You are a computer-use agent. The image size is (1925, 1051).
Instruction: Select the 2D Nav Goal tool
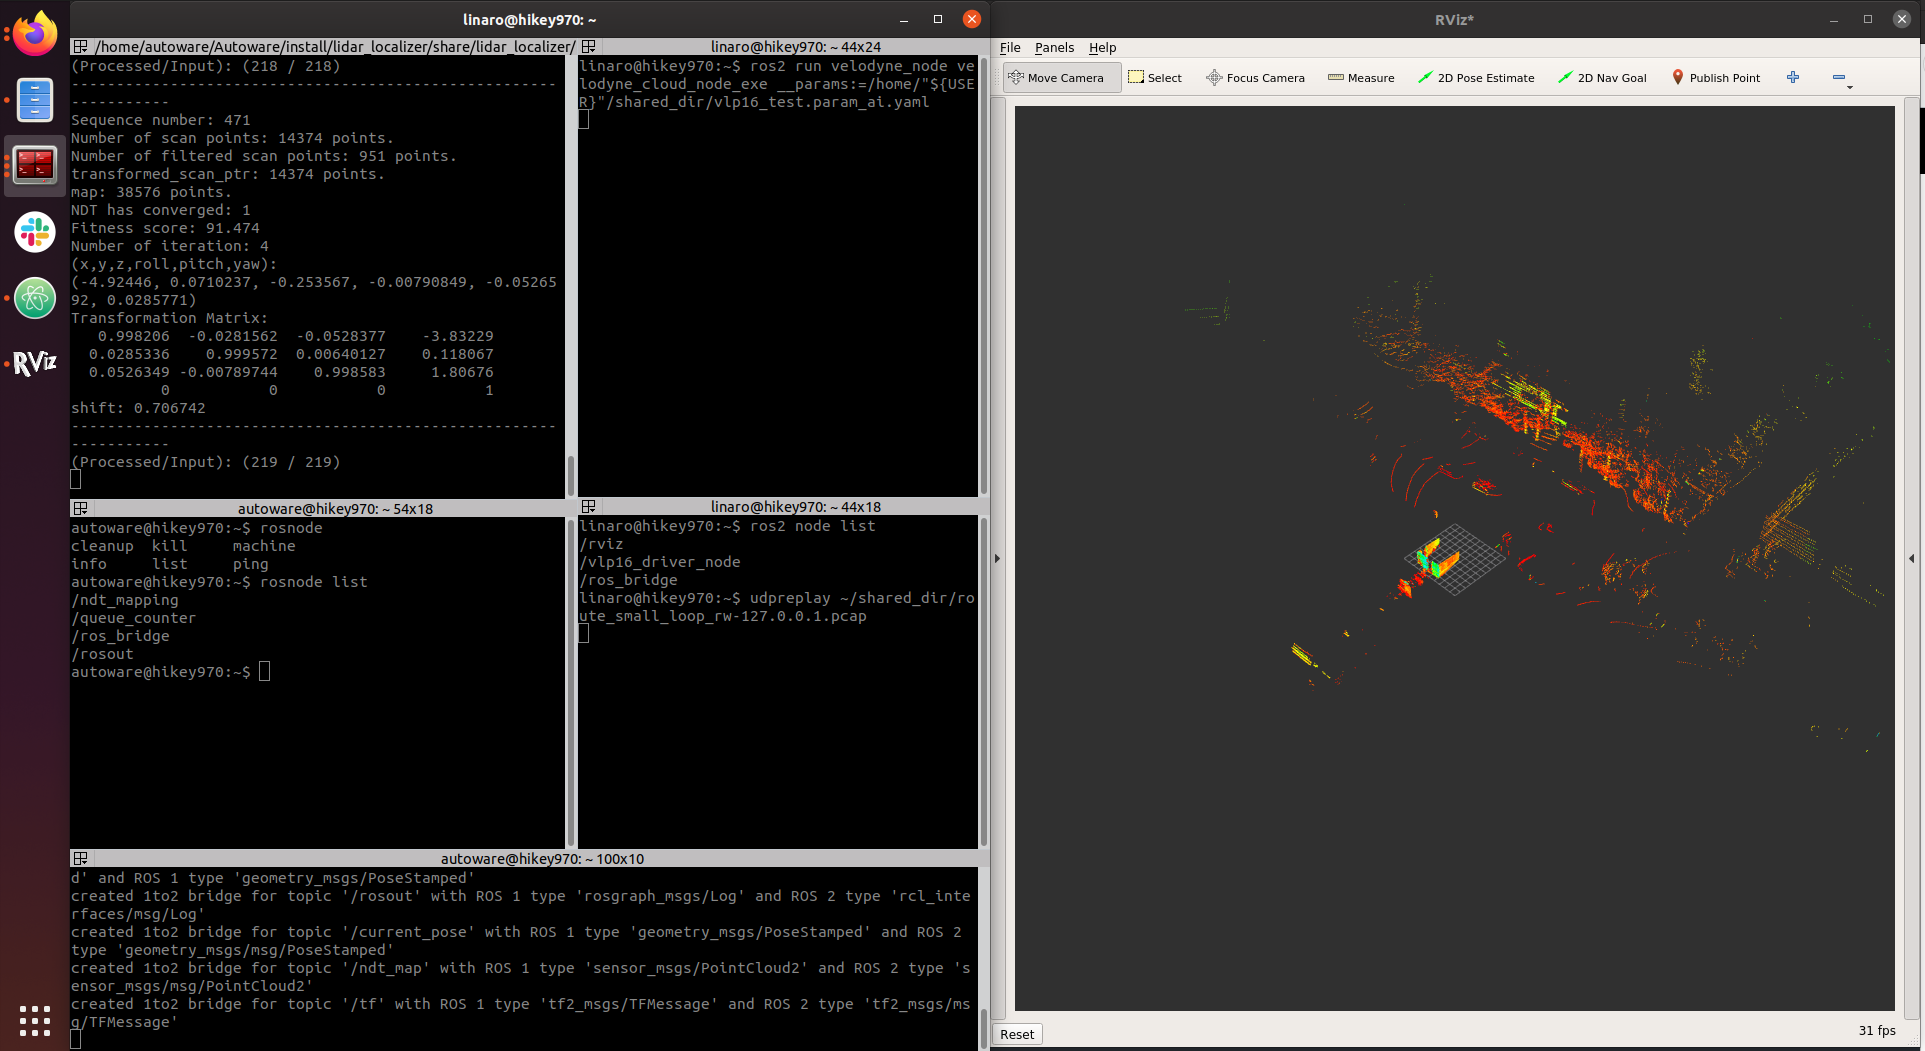(1602, 78)
